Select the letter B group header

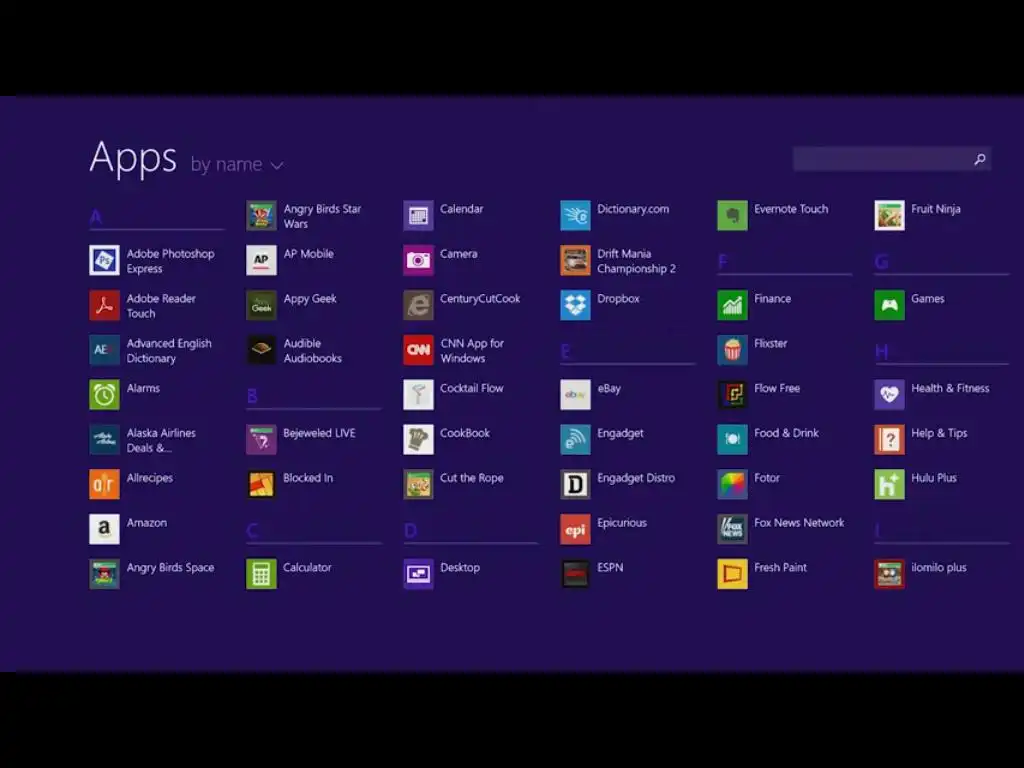(253, 396)
